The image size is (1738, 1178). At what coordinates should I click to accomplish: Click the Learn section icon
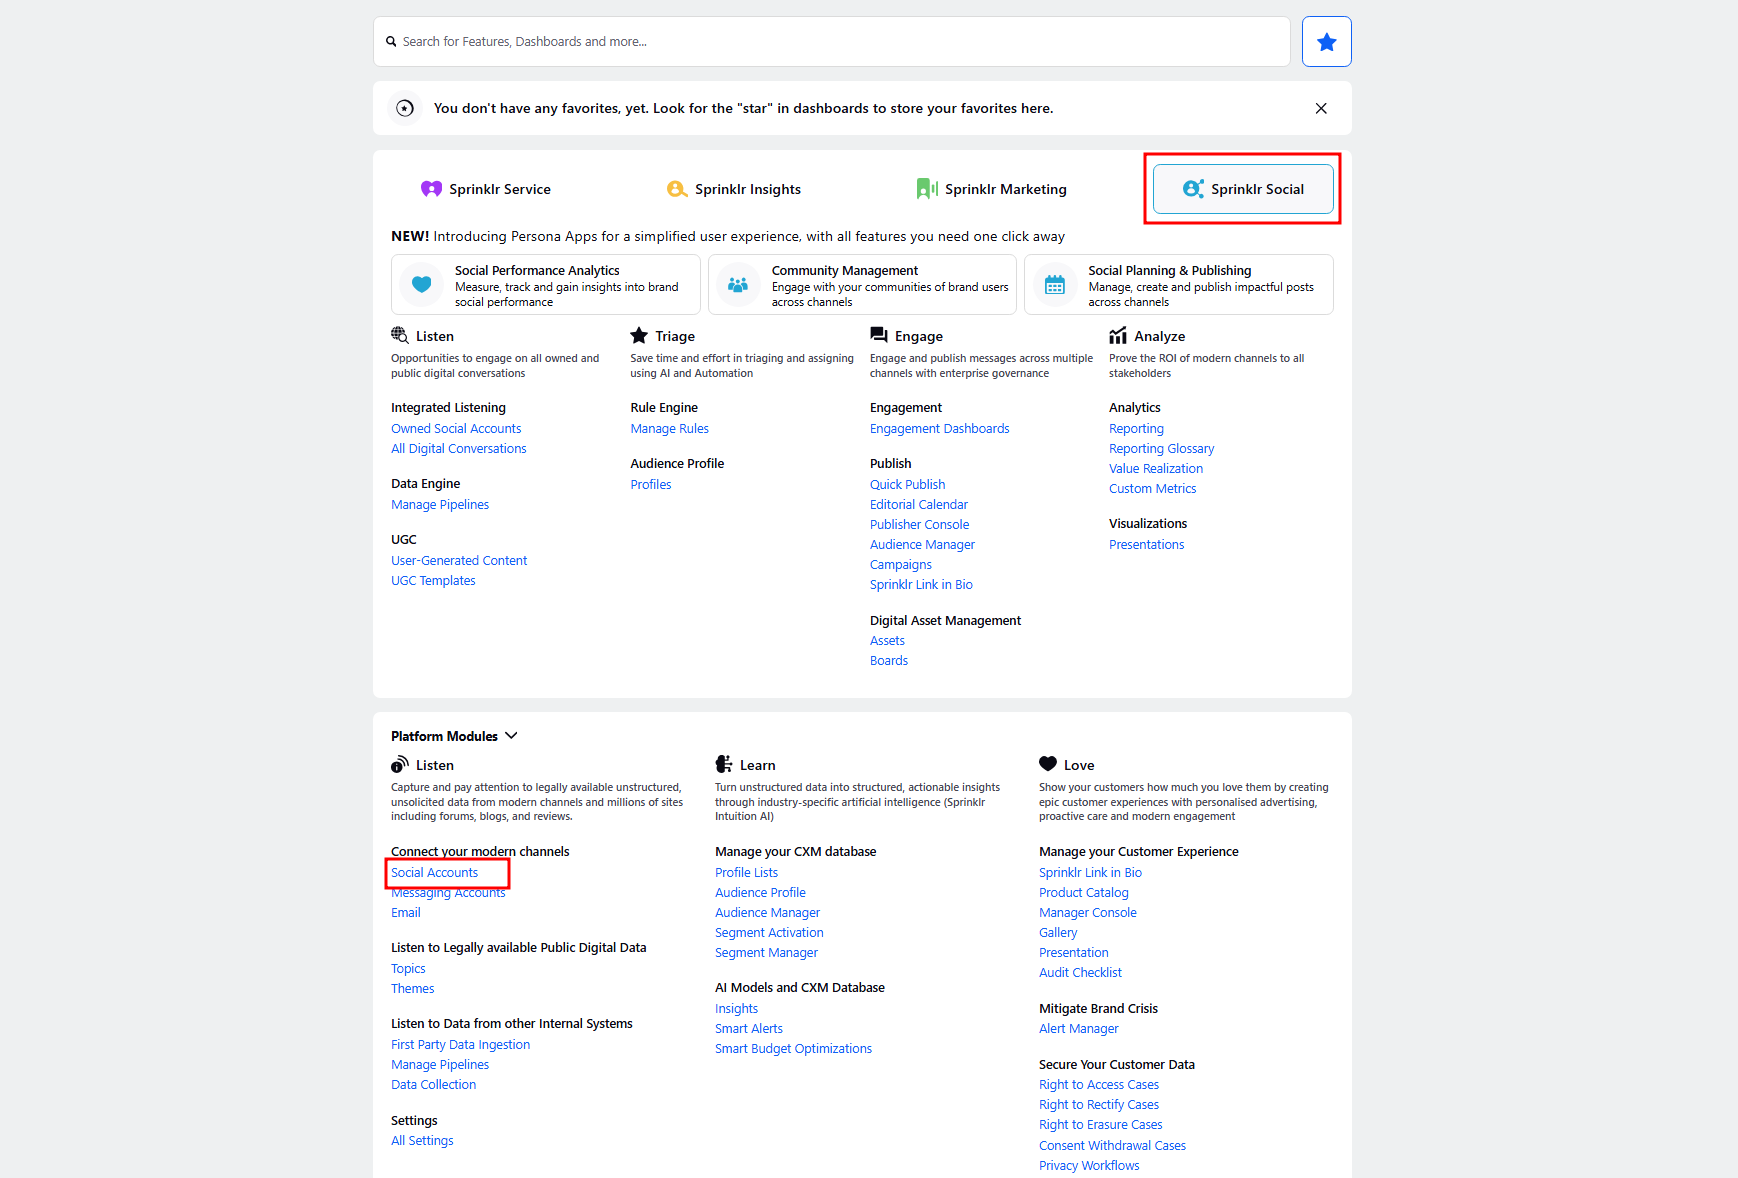click(x=724, y=765)
